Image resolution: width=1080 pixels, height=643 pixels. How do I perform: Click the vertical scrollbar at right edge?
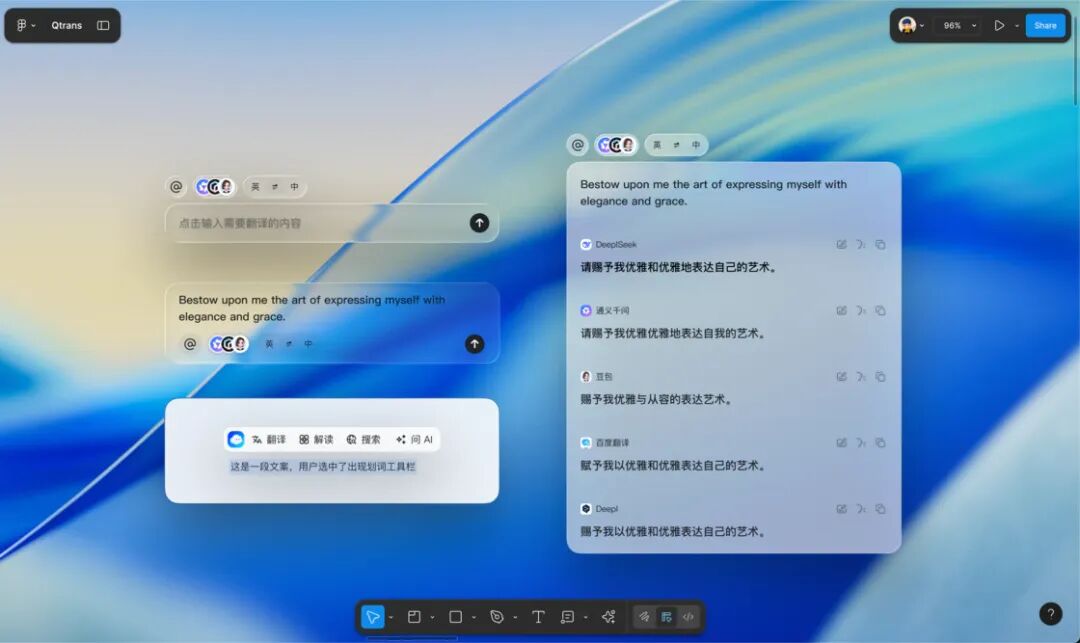[1075, 62]
